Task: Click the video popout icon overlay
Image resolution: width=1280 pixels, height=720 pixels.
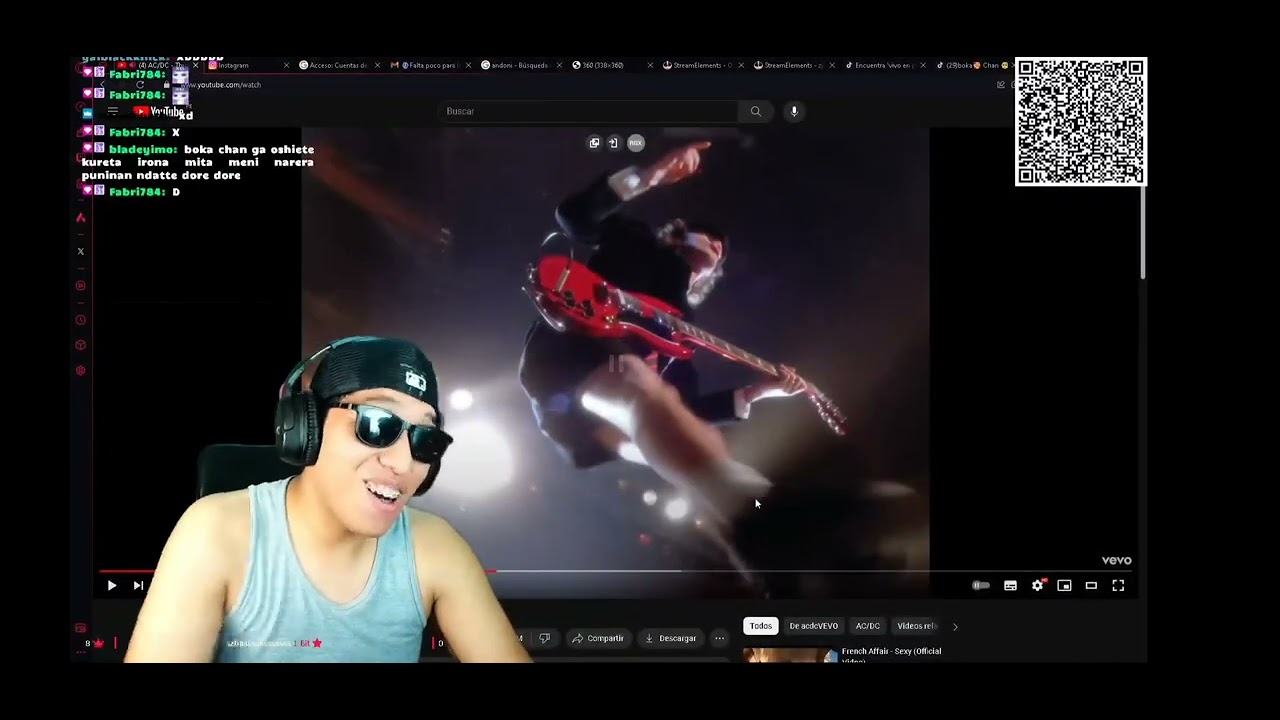Action: 594,143
